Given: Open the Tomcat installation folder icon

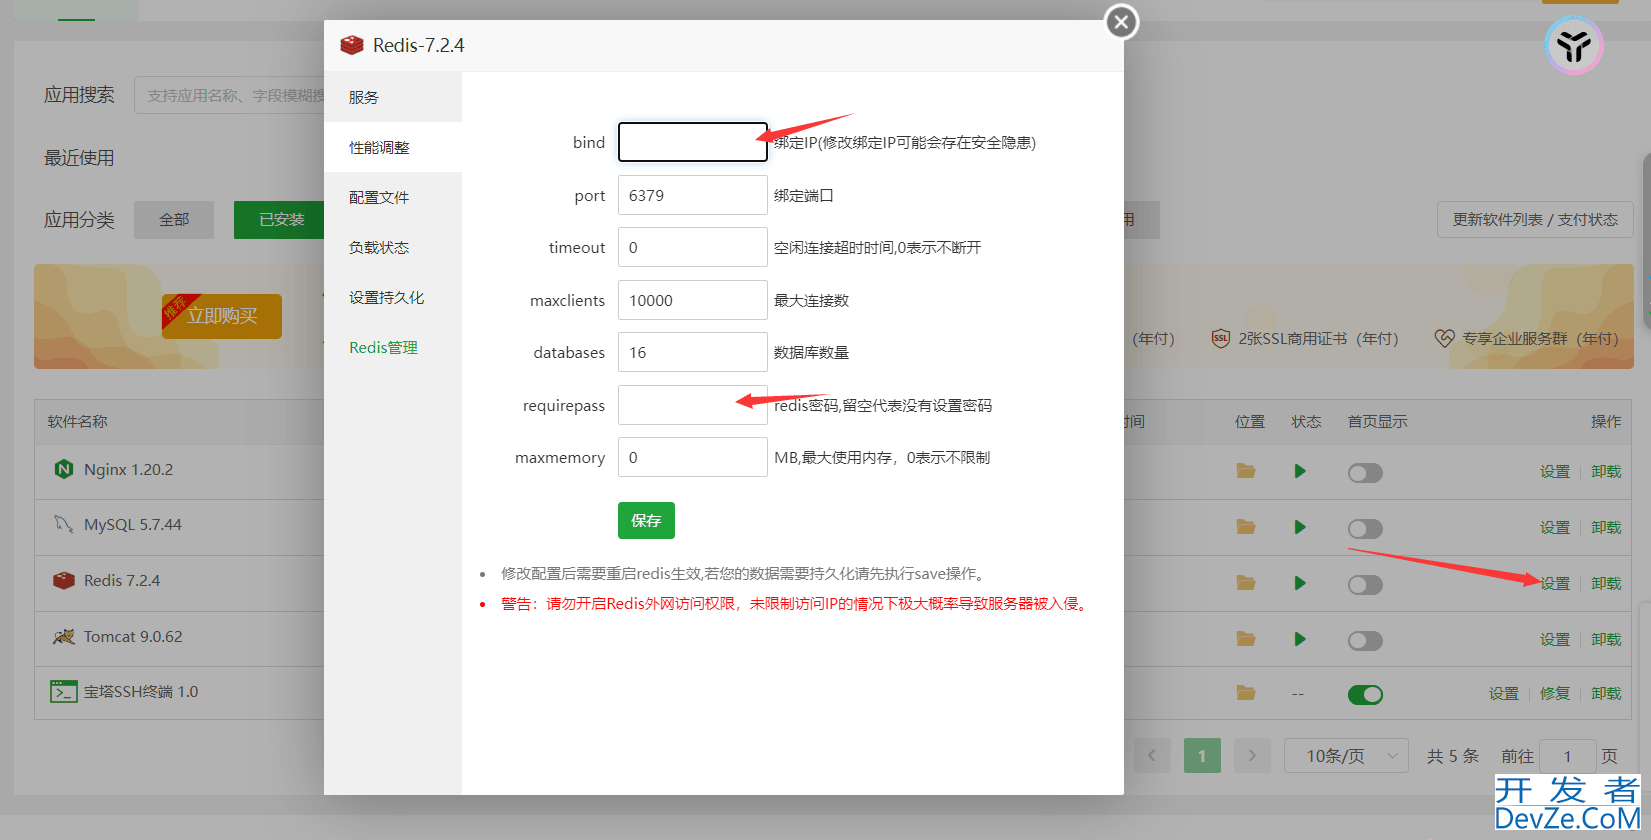Looking at the screenshot, I should [1246, 639].
